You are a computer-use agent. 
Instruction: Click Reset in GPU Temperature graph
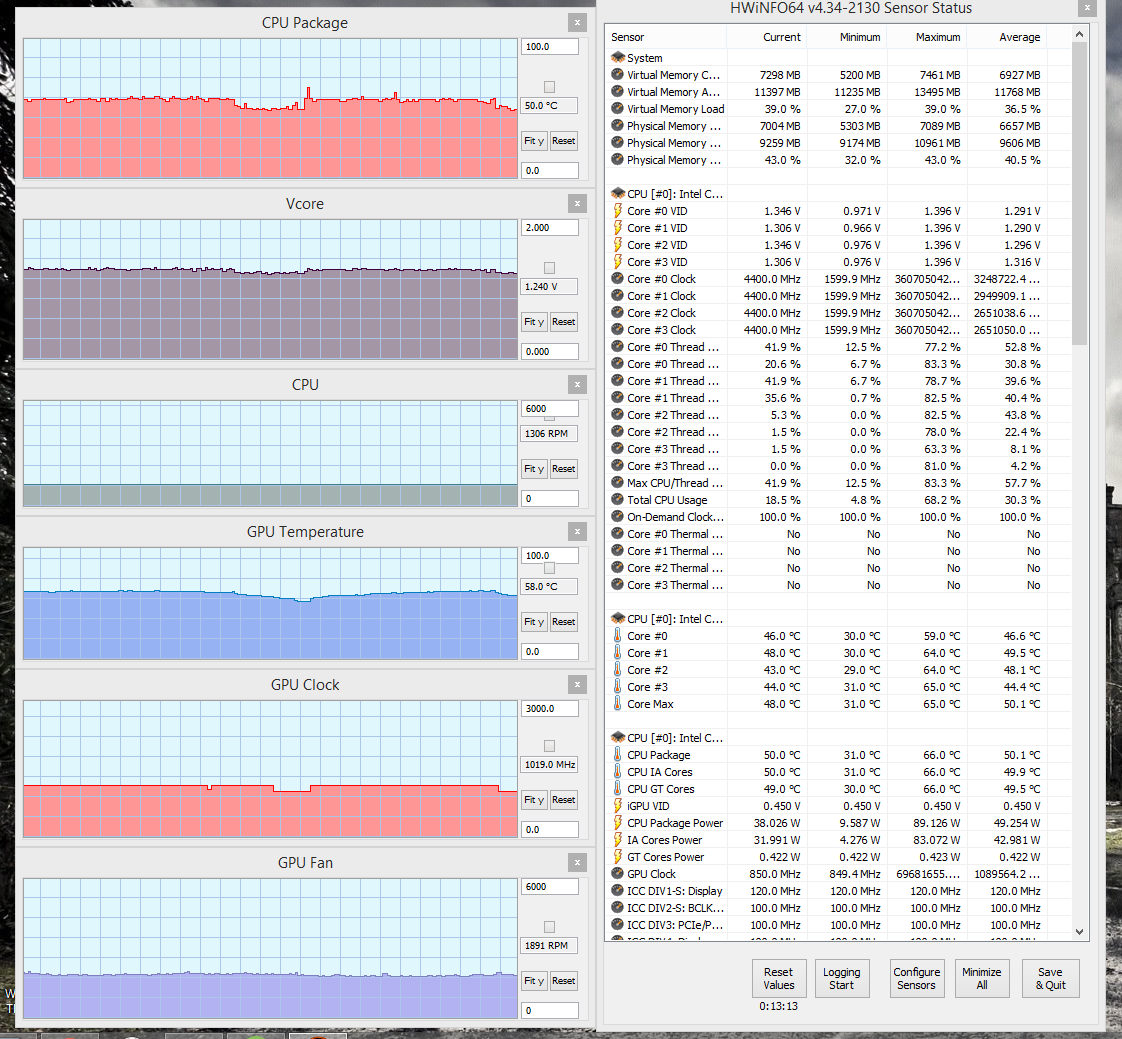click(563, 622)
